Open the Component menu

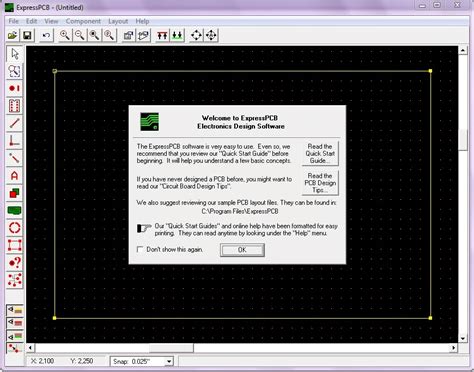pyautogui.click(x=83, y=21)
